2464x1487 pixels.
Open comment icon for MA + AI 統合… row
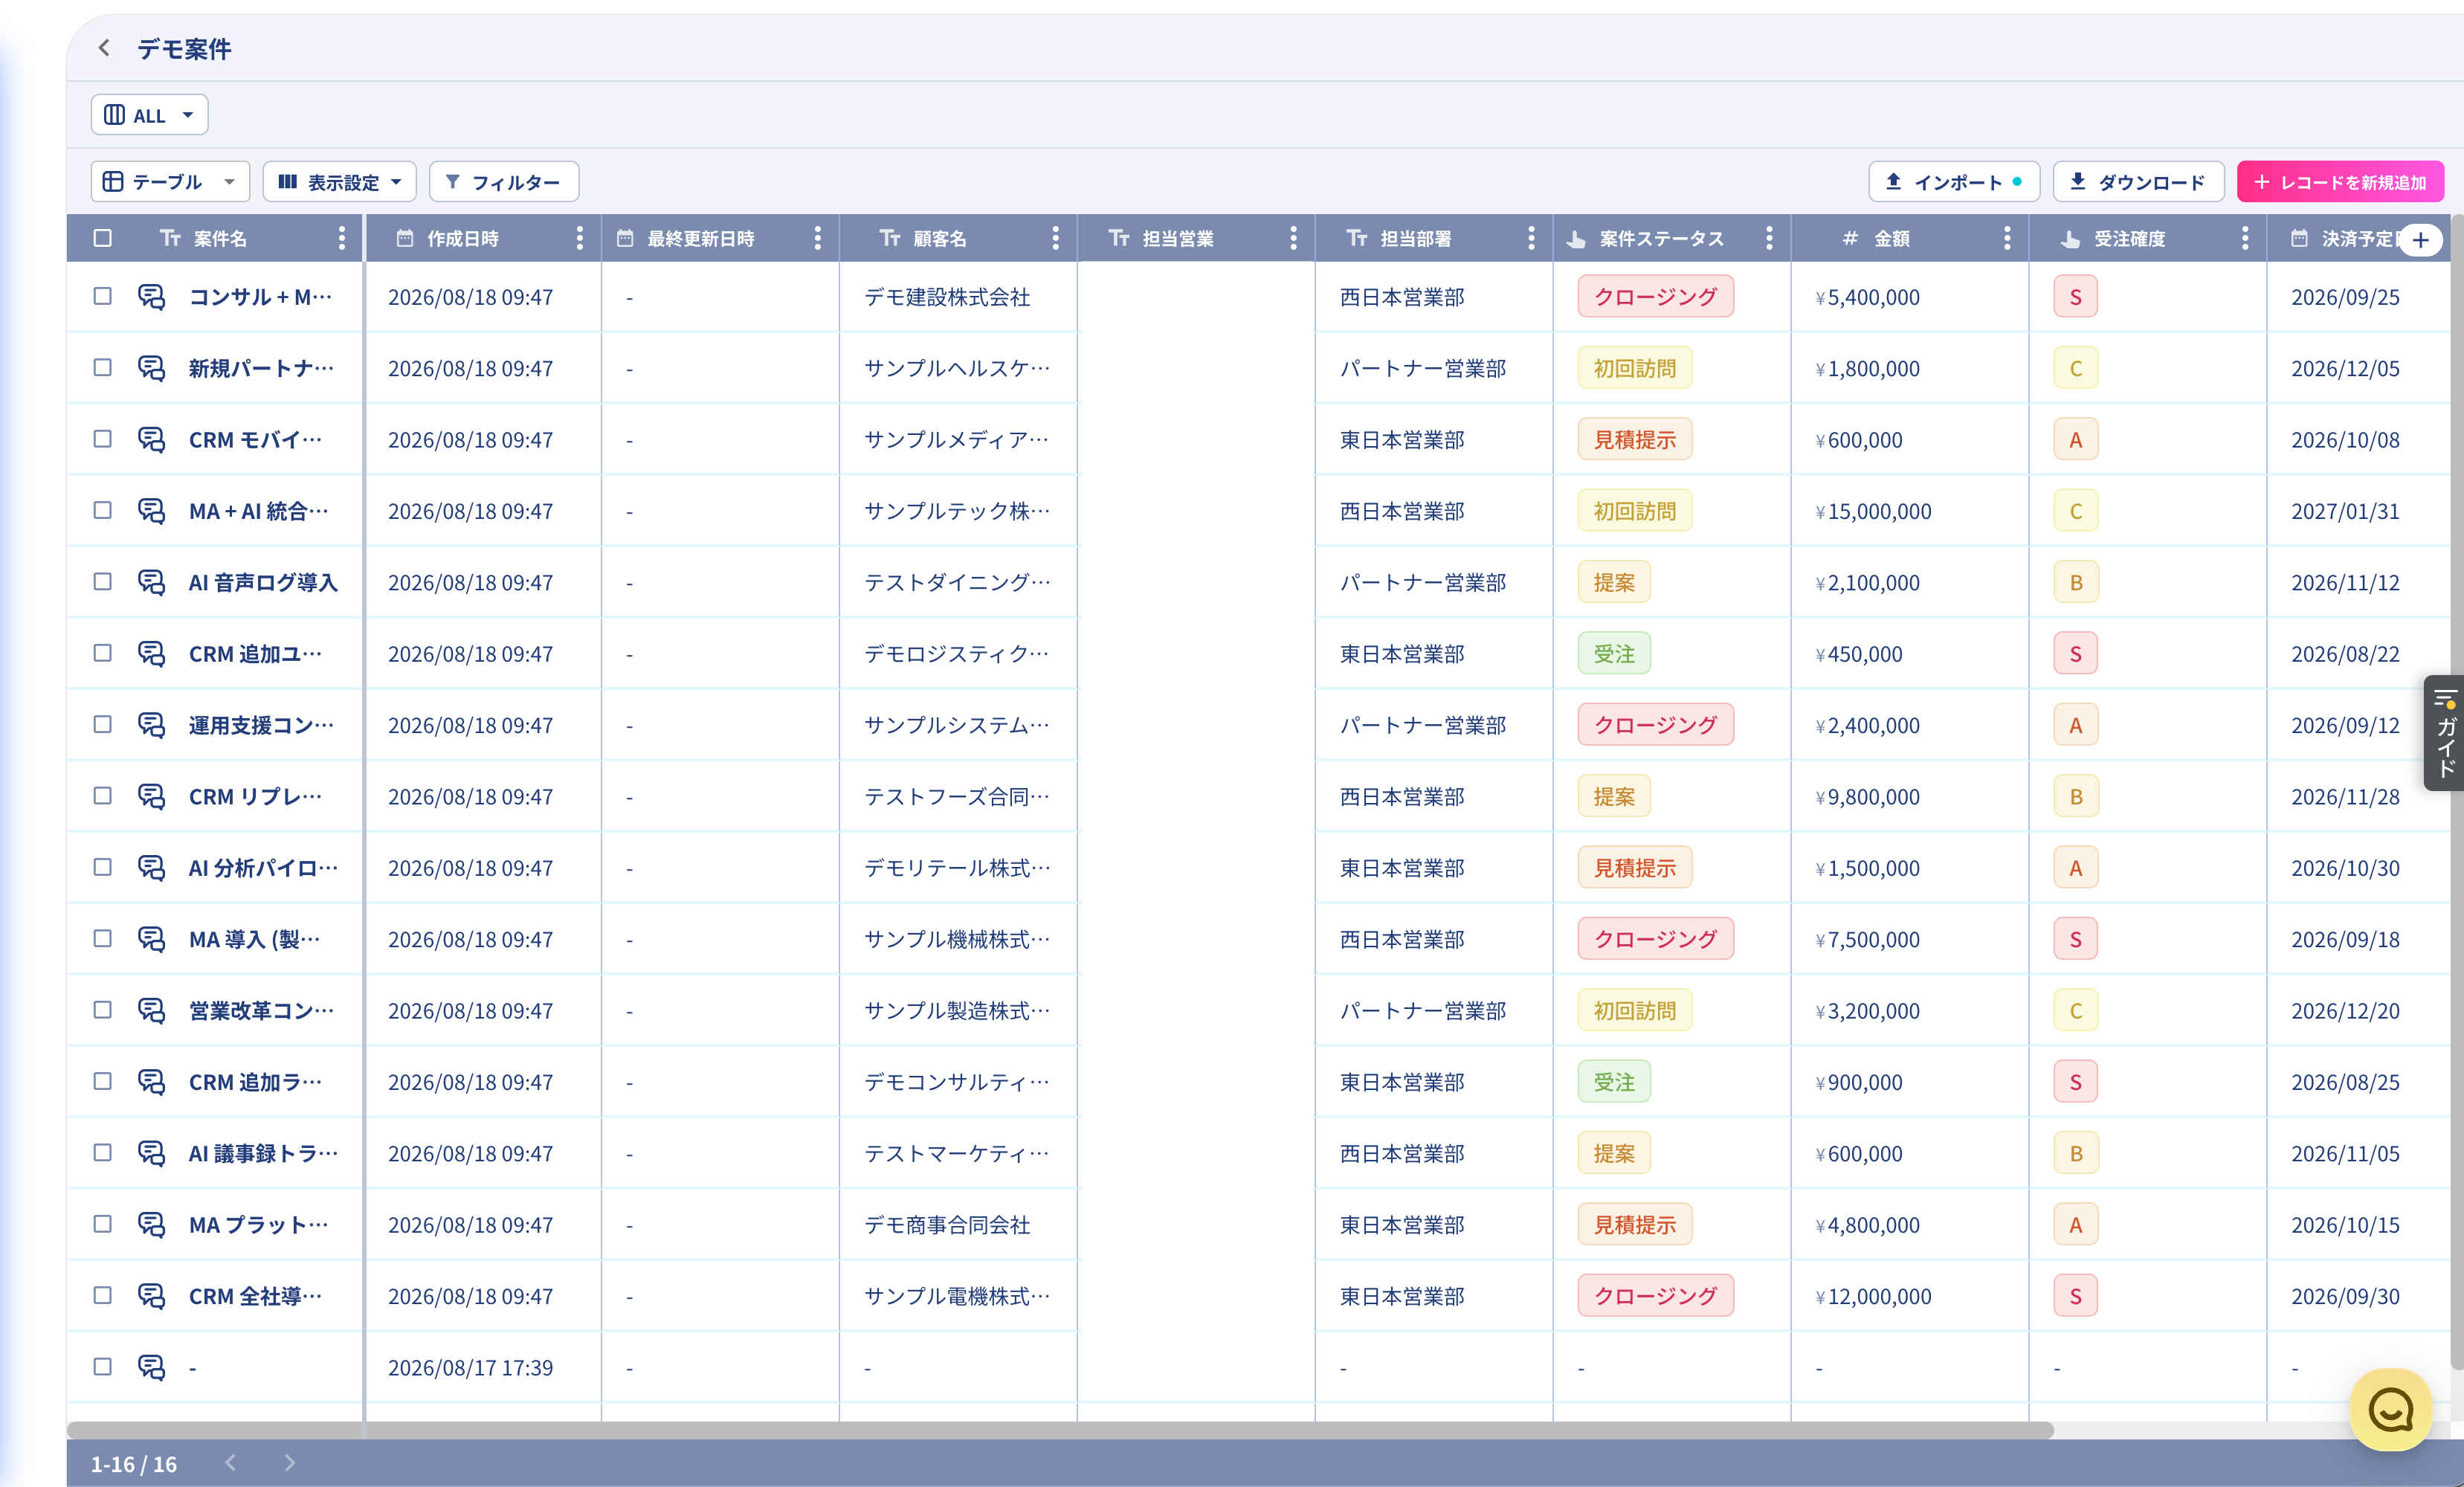point(151,511)
